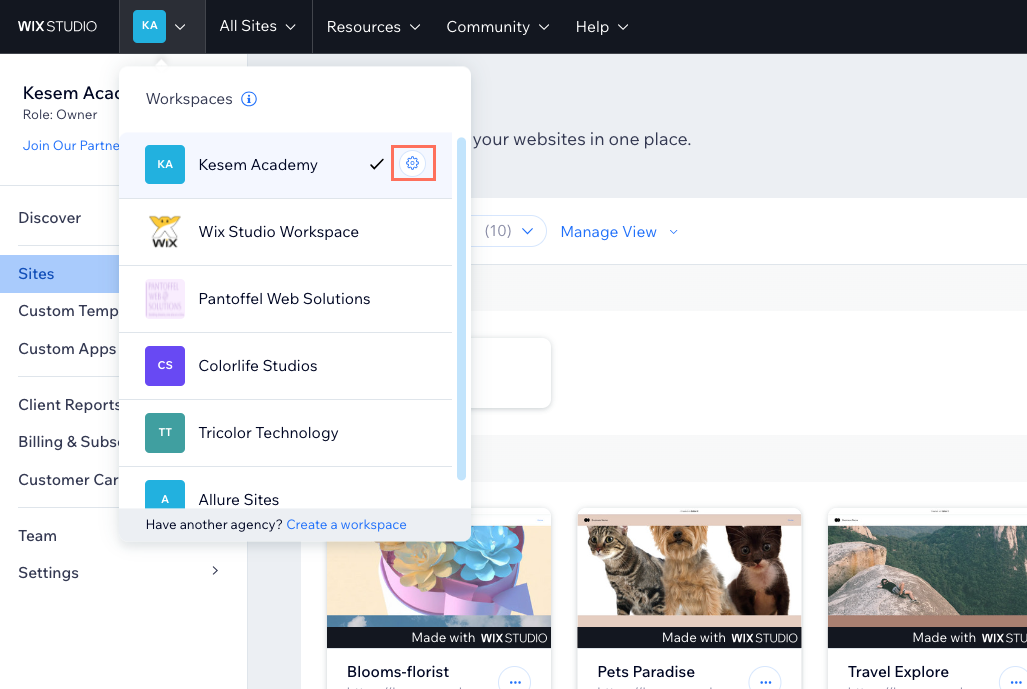Open Discover in the sidebar
This screenshot has height=689, width=1027.
pos(50,217)
